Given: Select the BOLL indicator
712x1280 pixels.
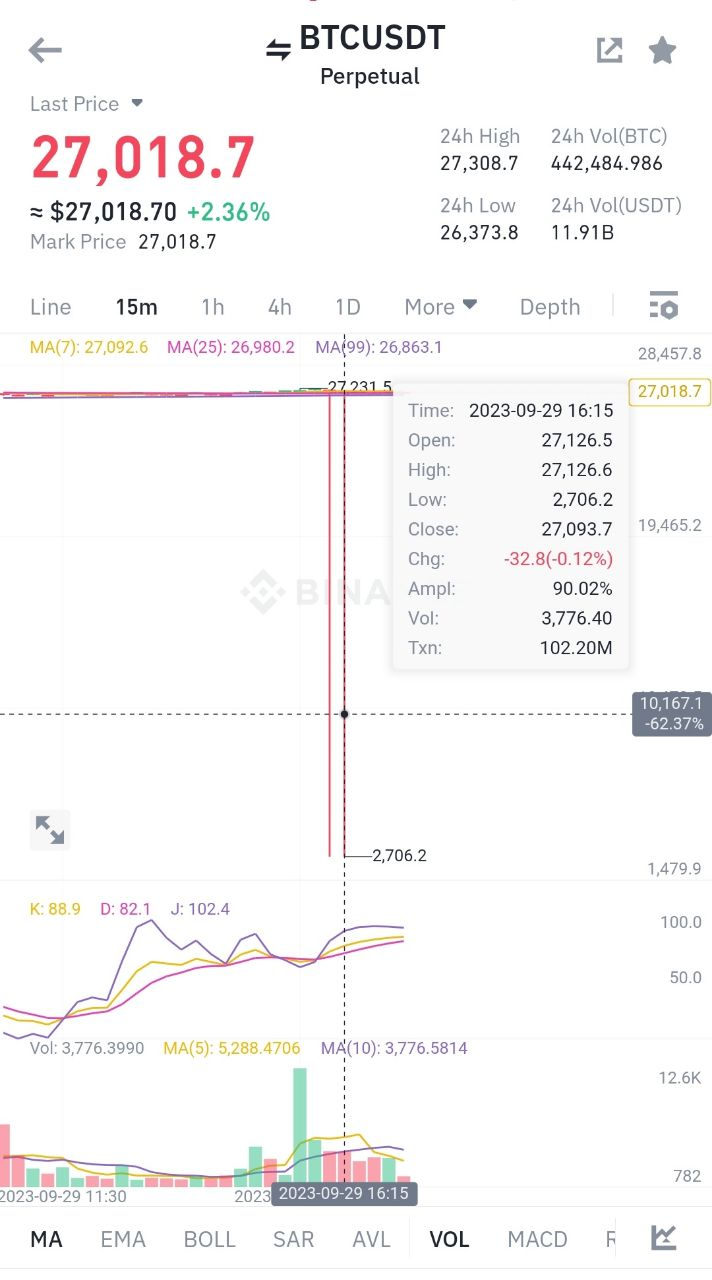Looking at the screenshot, I should click(209, 1238).
